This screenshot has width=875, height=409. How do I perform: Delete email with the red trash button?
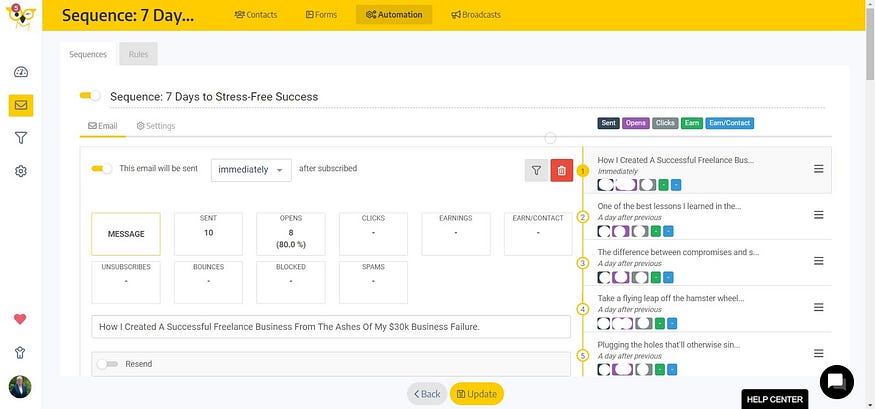(x=561, y=170)
